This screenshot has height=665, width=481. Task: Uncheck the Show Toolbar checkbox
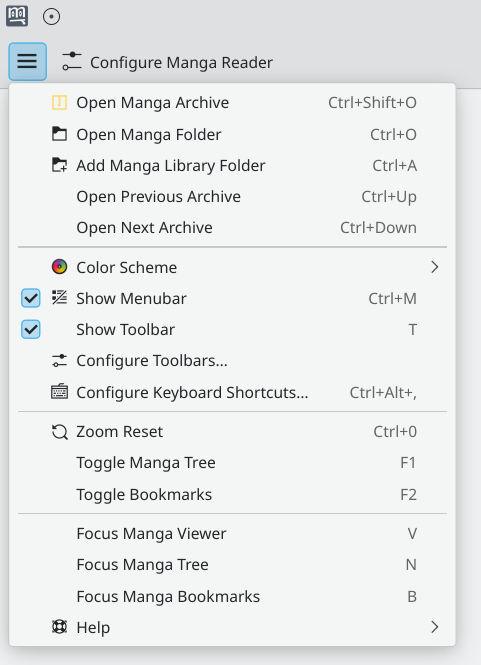31,330
